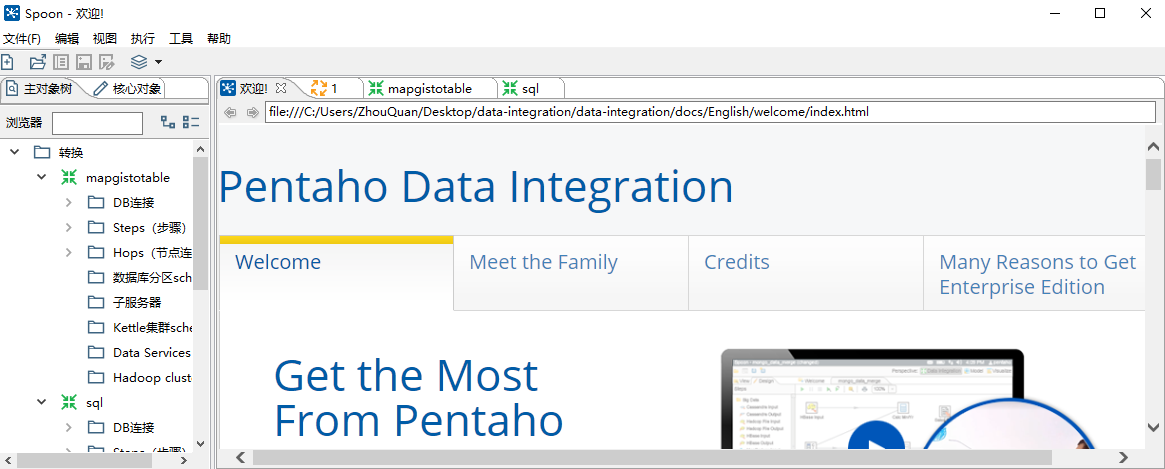Click the mapgistotable transformation icon in tree

(x=69, y=178)
